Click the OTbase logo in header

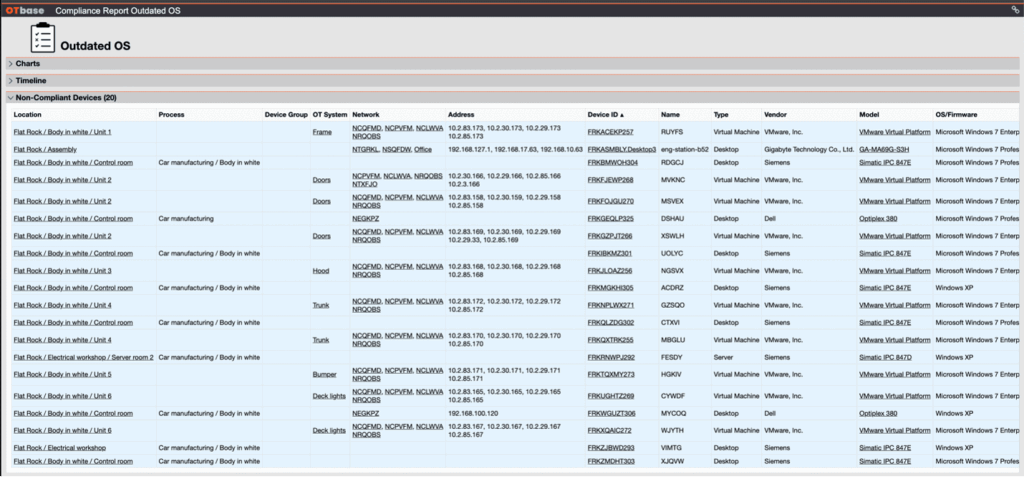25,10
